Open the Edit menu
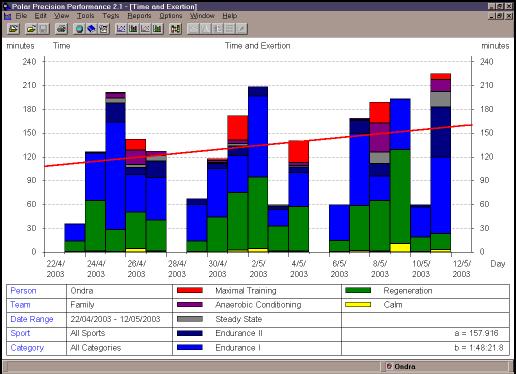 point(41,16)
